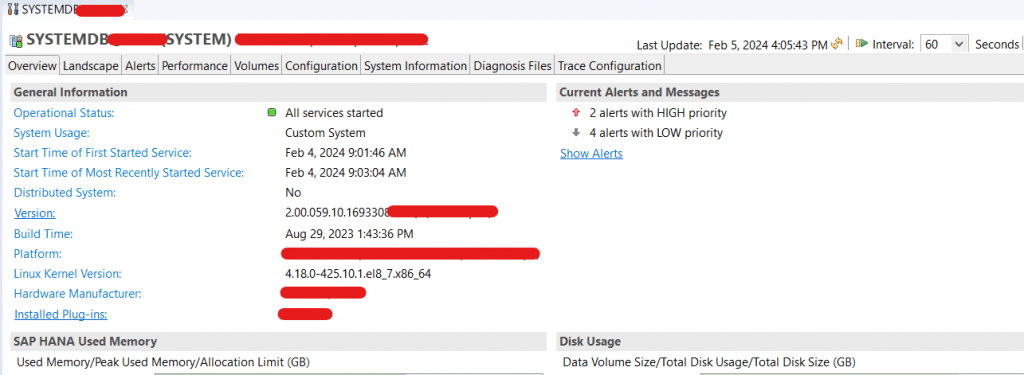This screenshot has height=375, width=1024.
Task: Switch to the Configuration tab
Action: (321, 66)
